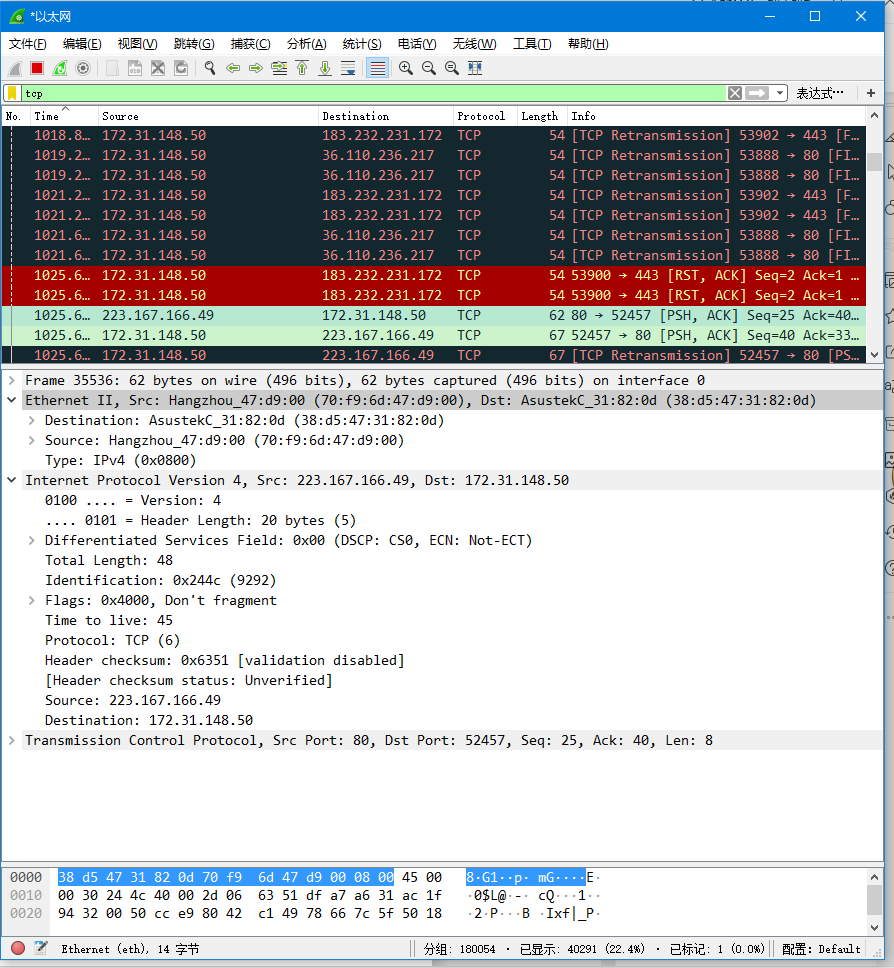Open the display filter history dropdown

(x=780, y=93)
